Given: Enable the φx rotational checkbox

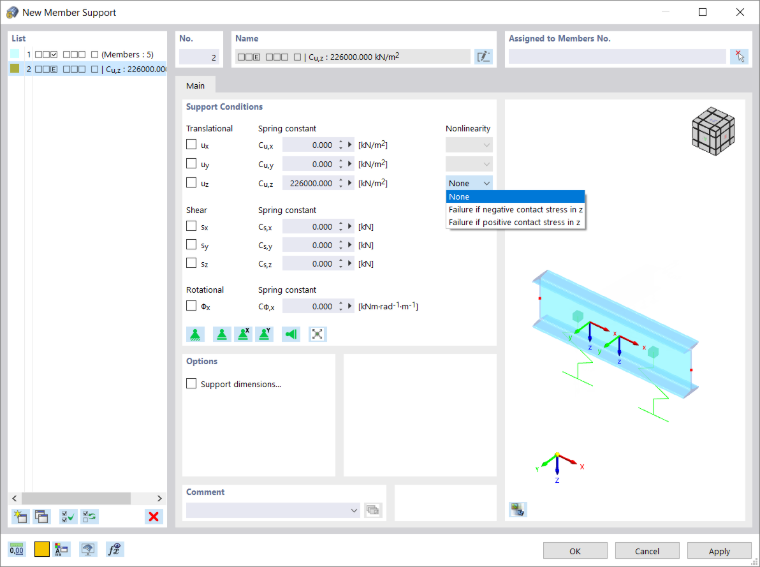Looking at the screenshot, I should click(x=191, y=306).
